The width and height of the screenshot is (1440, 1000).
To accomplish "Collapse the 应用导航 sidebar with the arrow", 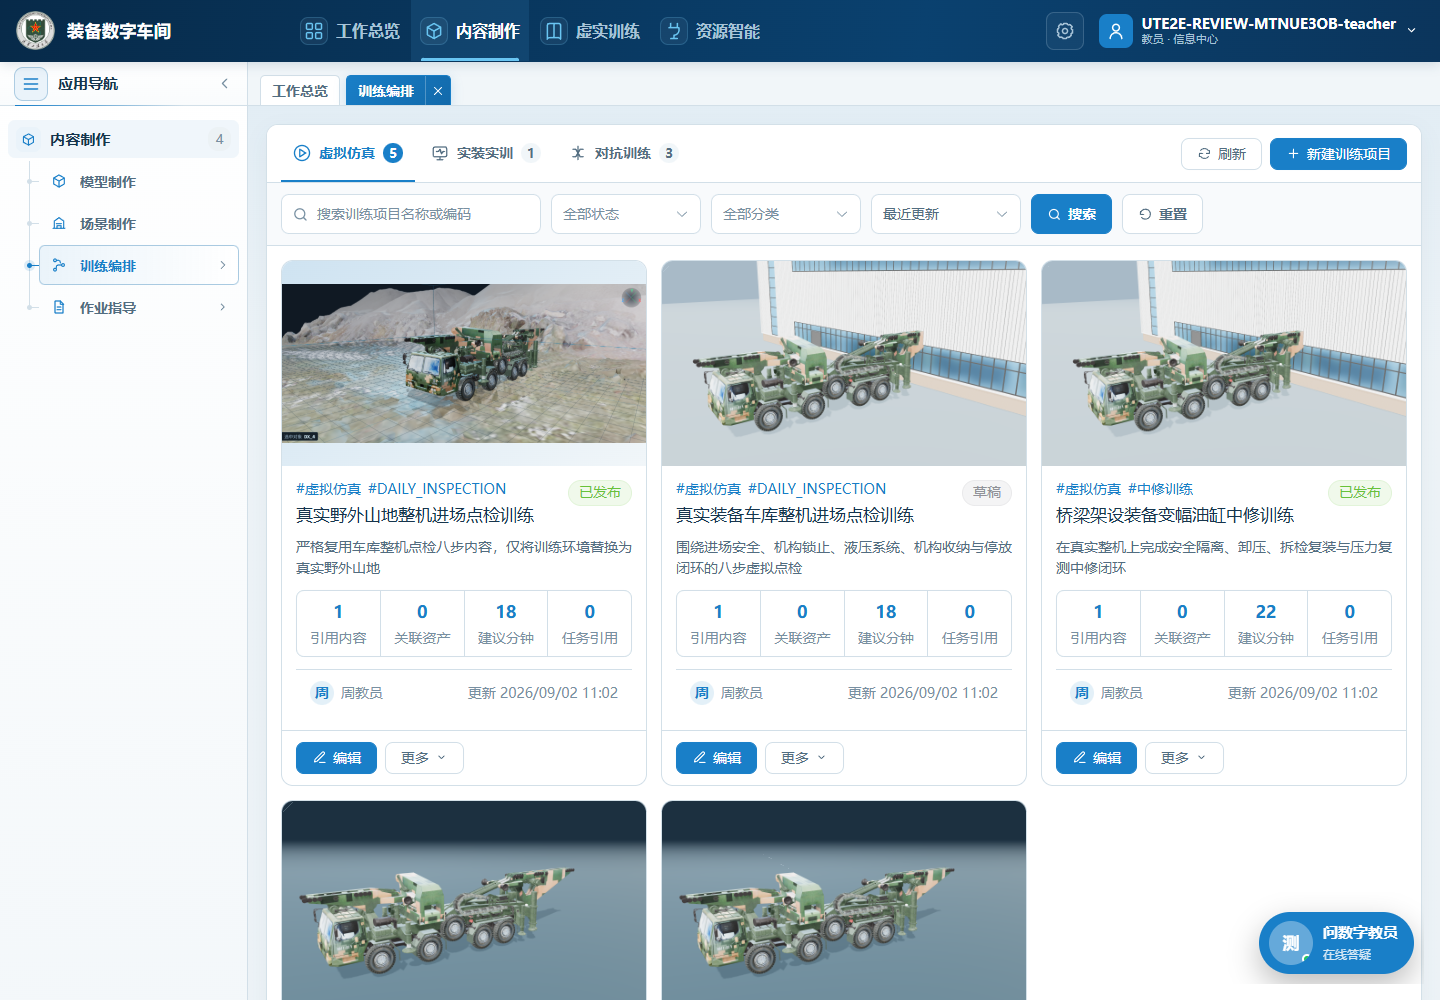I will 225,84.
